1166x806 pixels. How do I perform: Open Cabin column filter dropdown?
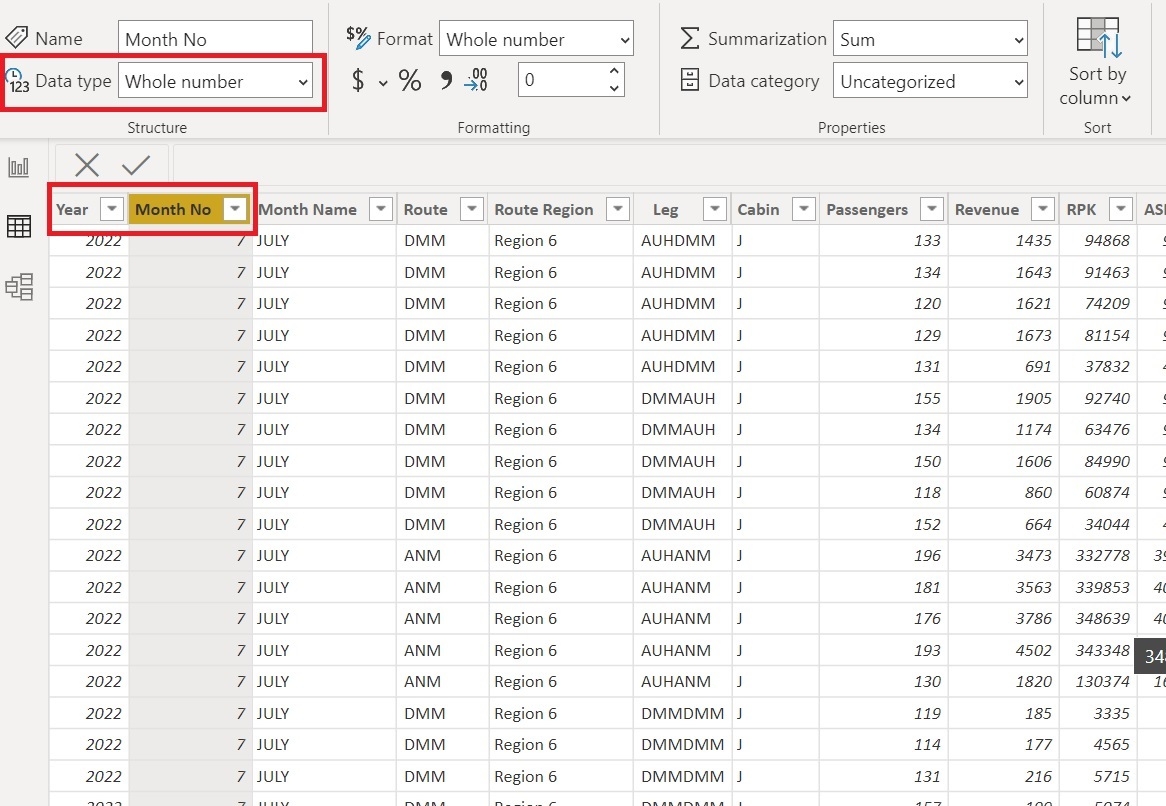(x=804, y=209)
